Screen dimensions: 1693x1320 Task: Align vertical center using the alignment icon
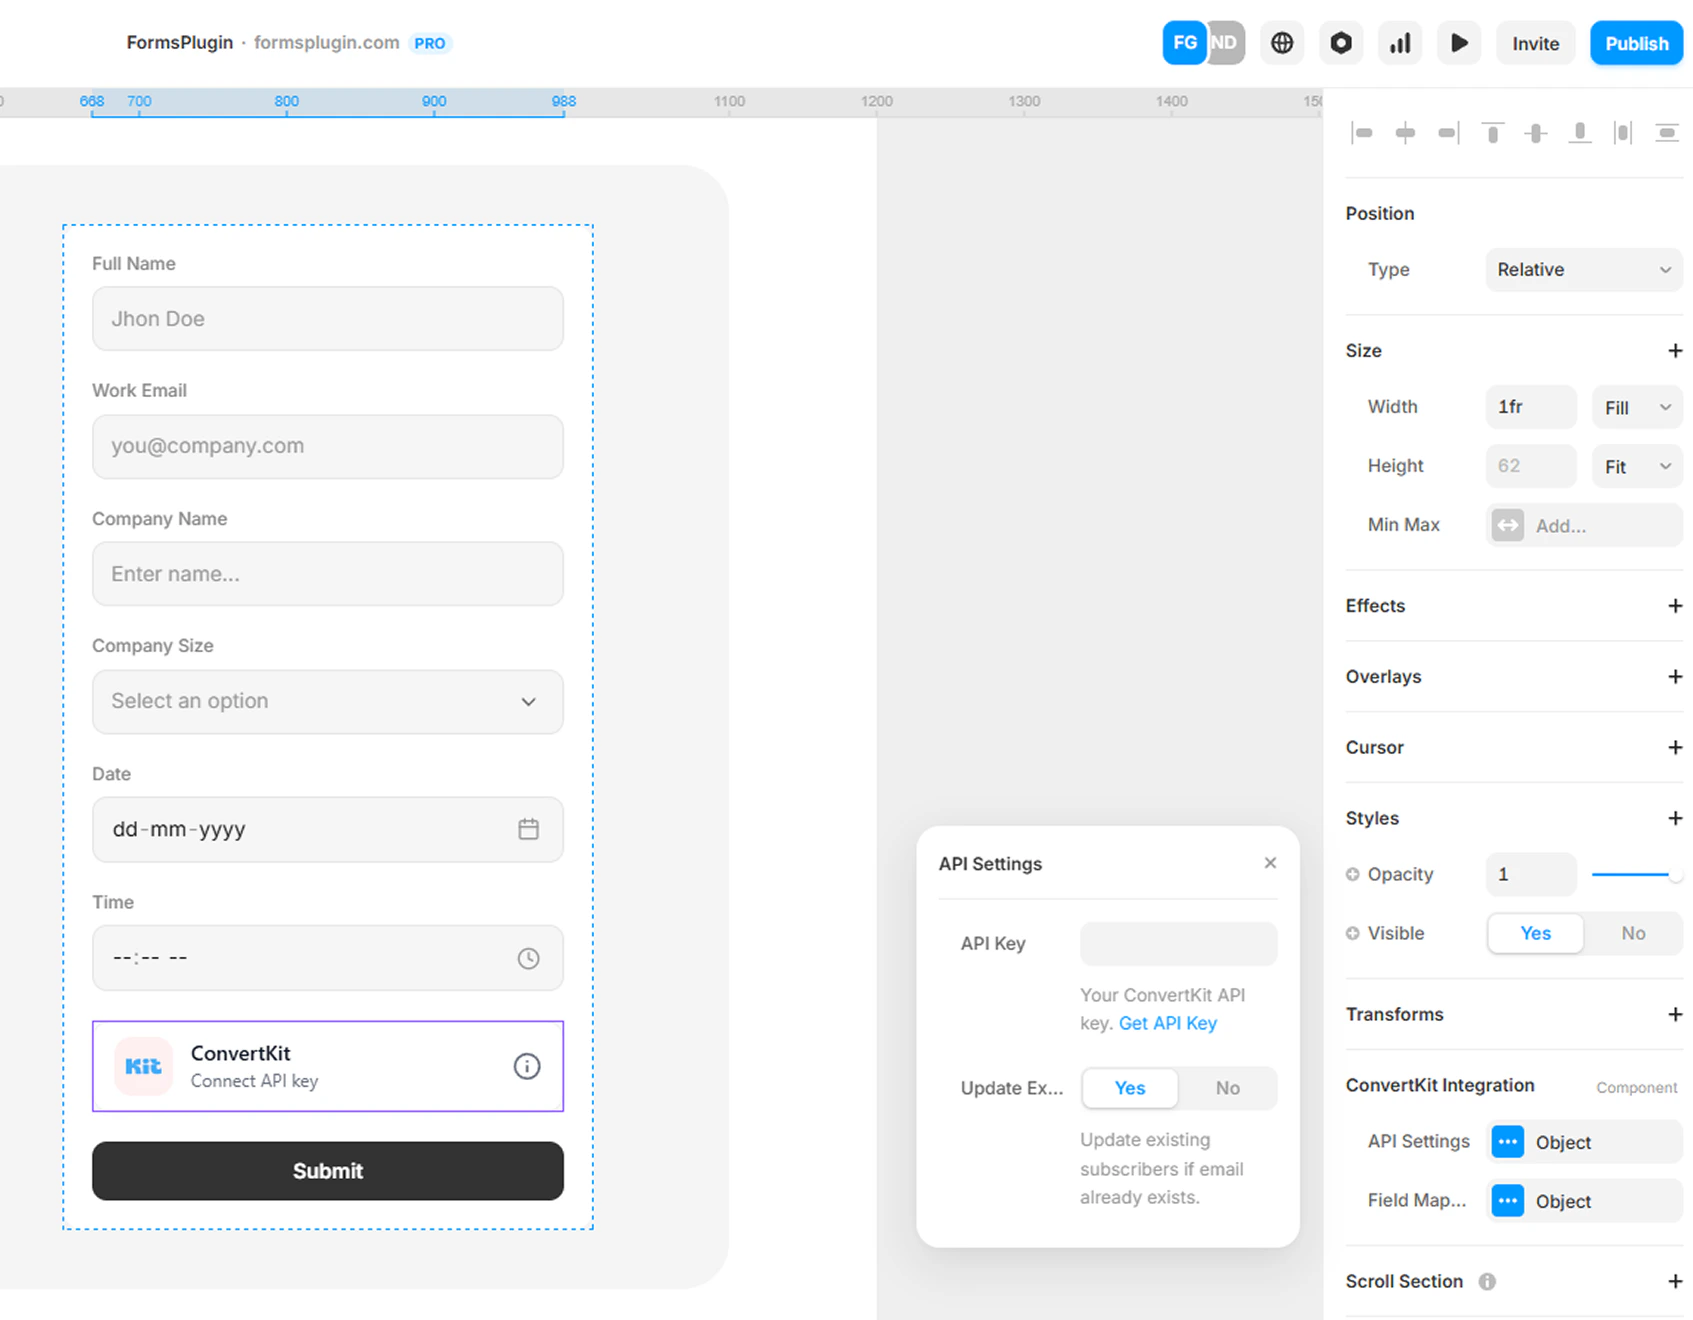click(x=1536, y=132)
